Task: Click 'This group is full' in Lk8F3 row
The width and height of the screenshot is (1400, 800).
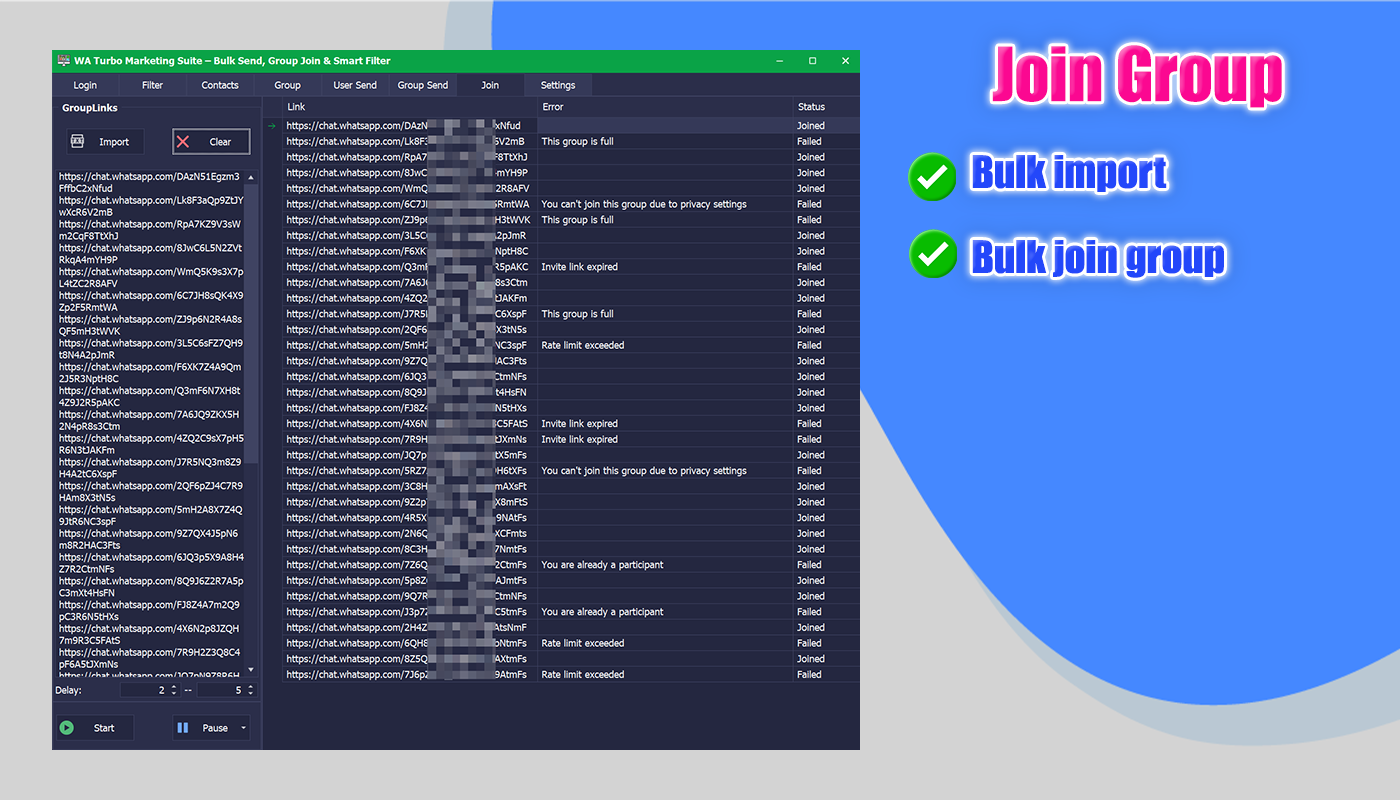Action: tap(578, 142)
